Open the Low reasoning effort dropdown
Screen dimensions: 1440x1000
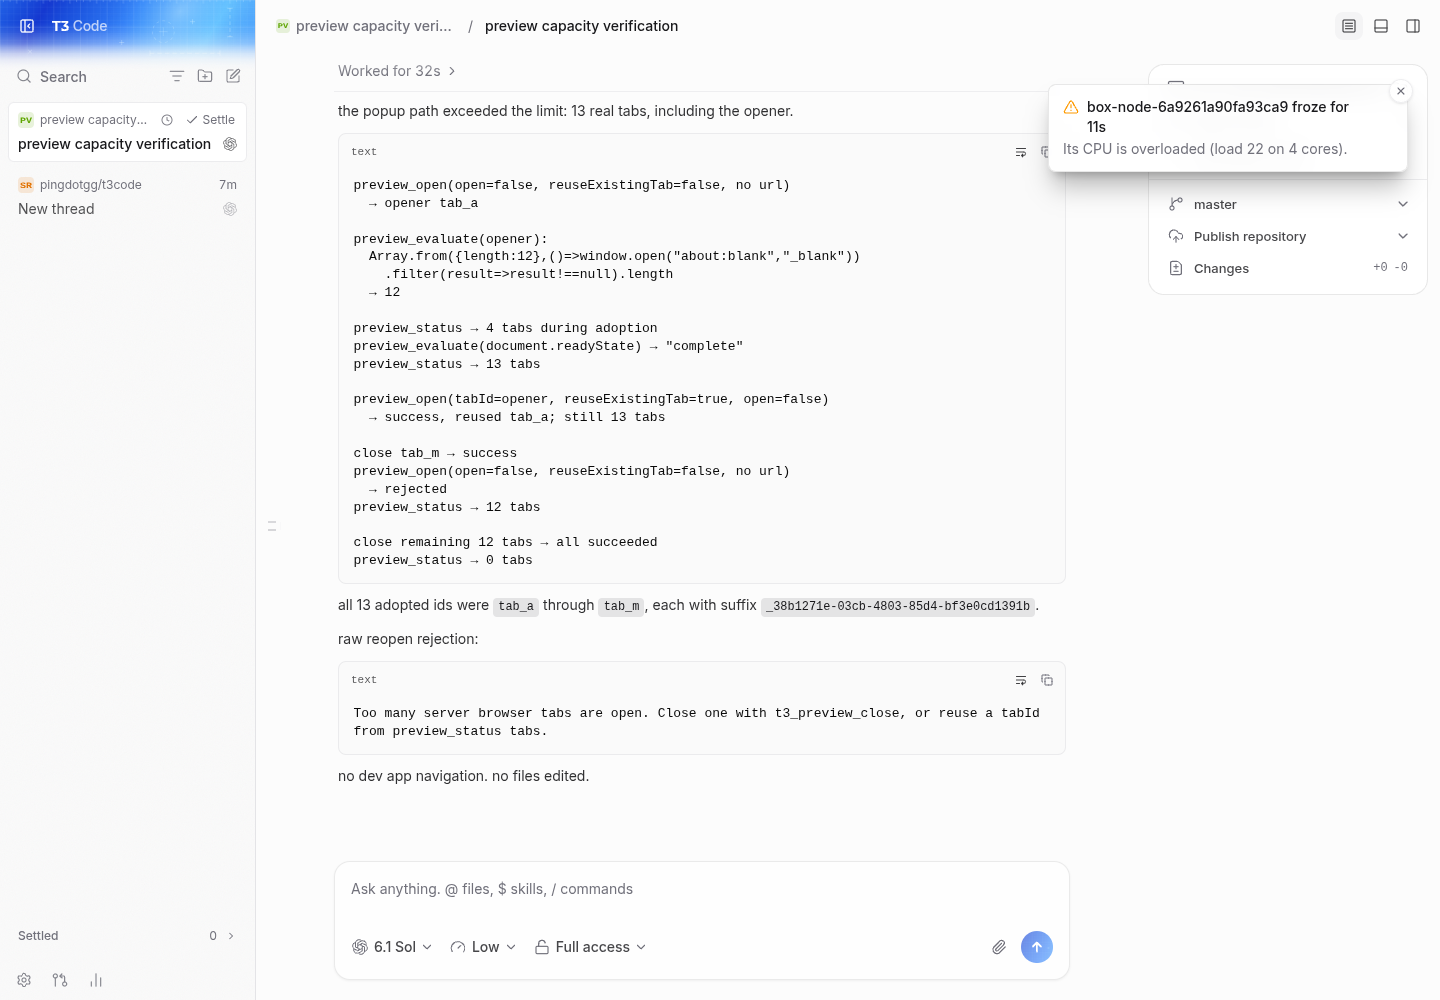point(483,947)
